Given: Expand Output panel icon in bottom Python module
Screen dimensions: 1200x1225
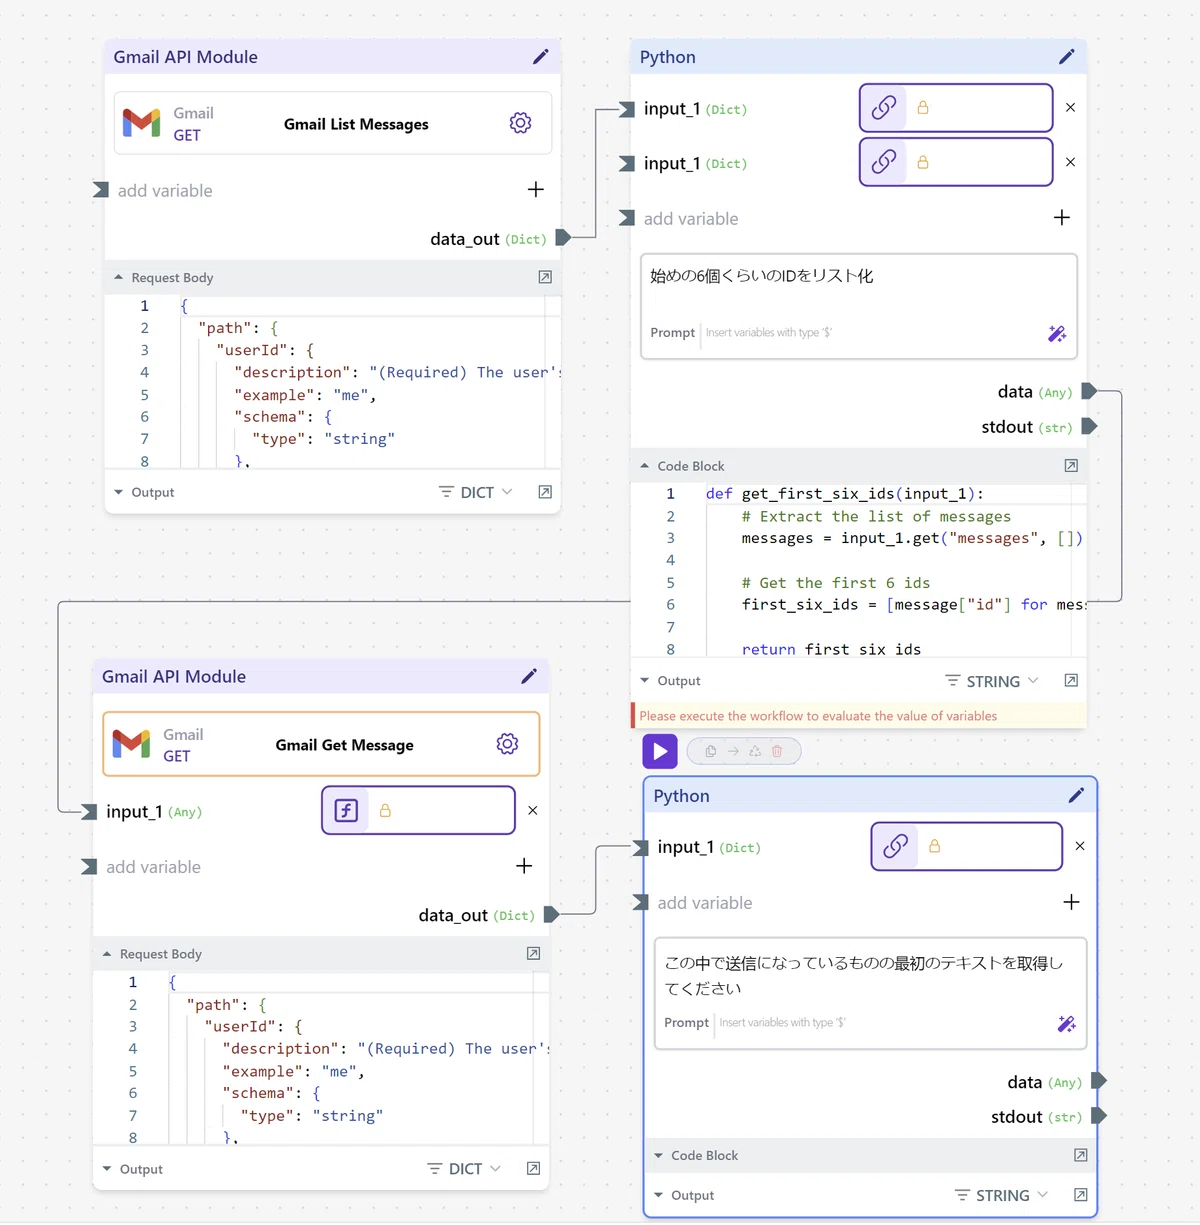Looking at the screenshot, I should [x=1081, y=1195].
